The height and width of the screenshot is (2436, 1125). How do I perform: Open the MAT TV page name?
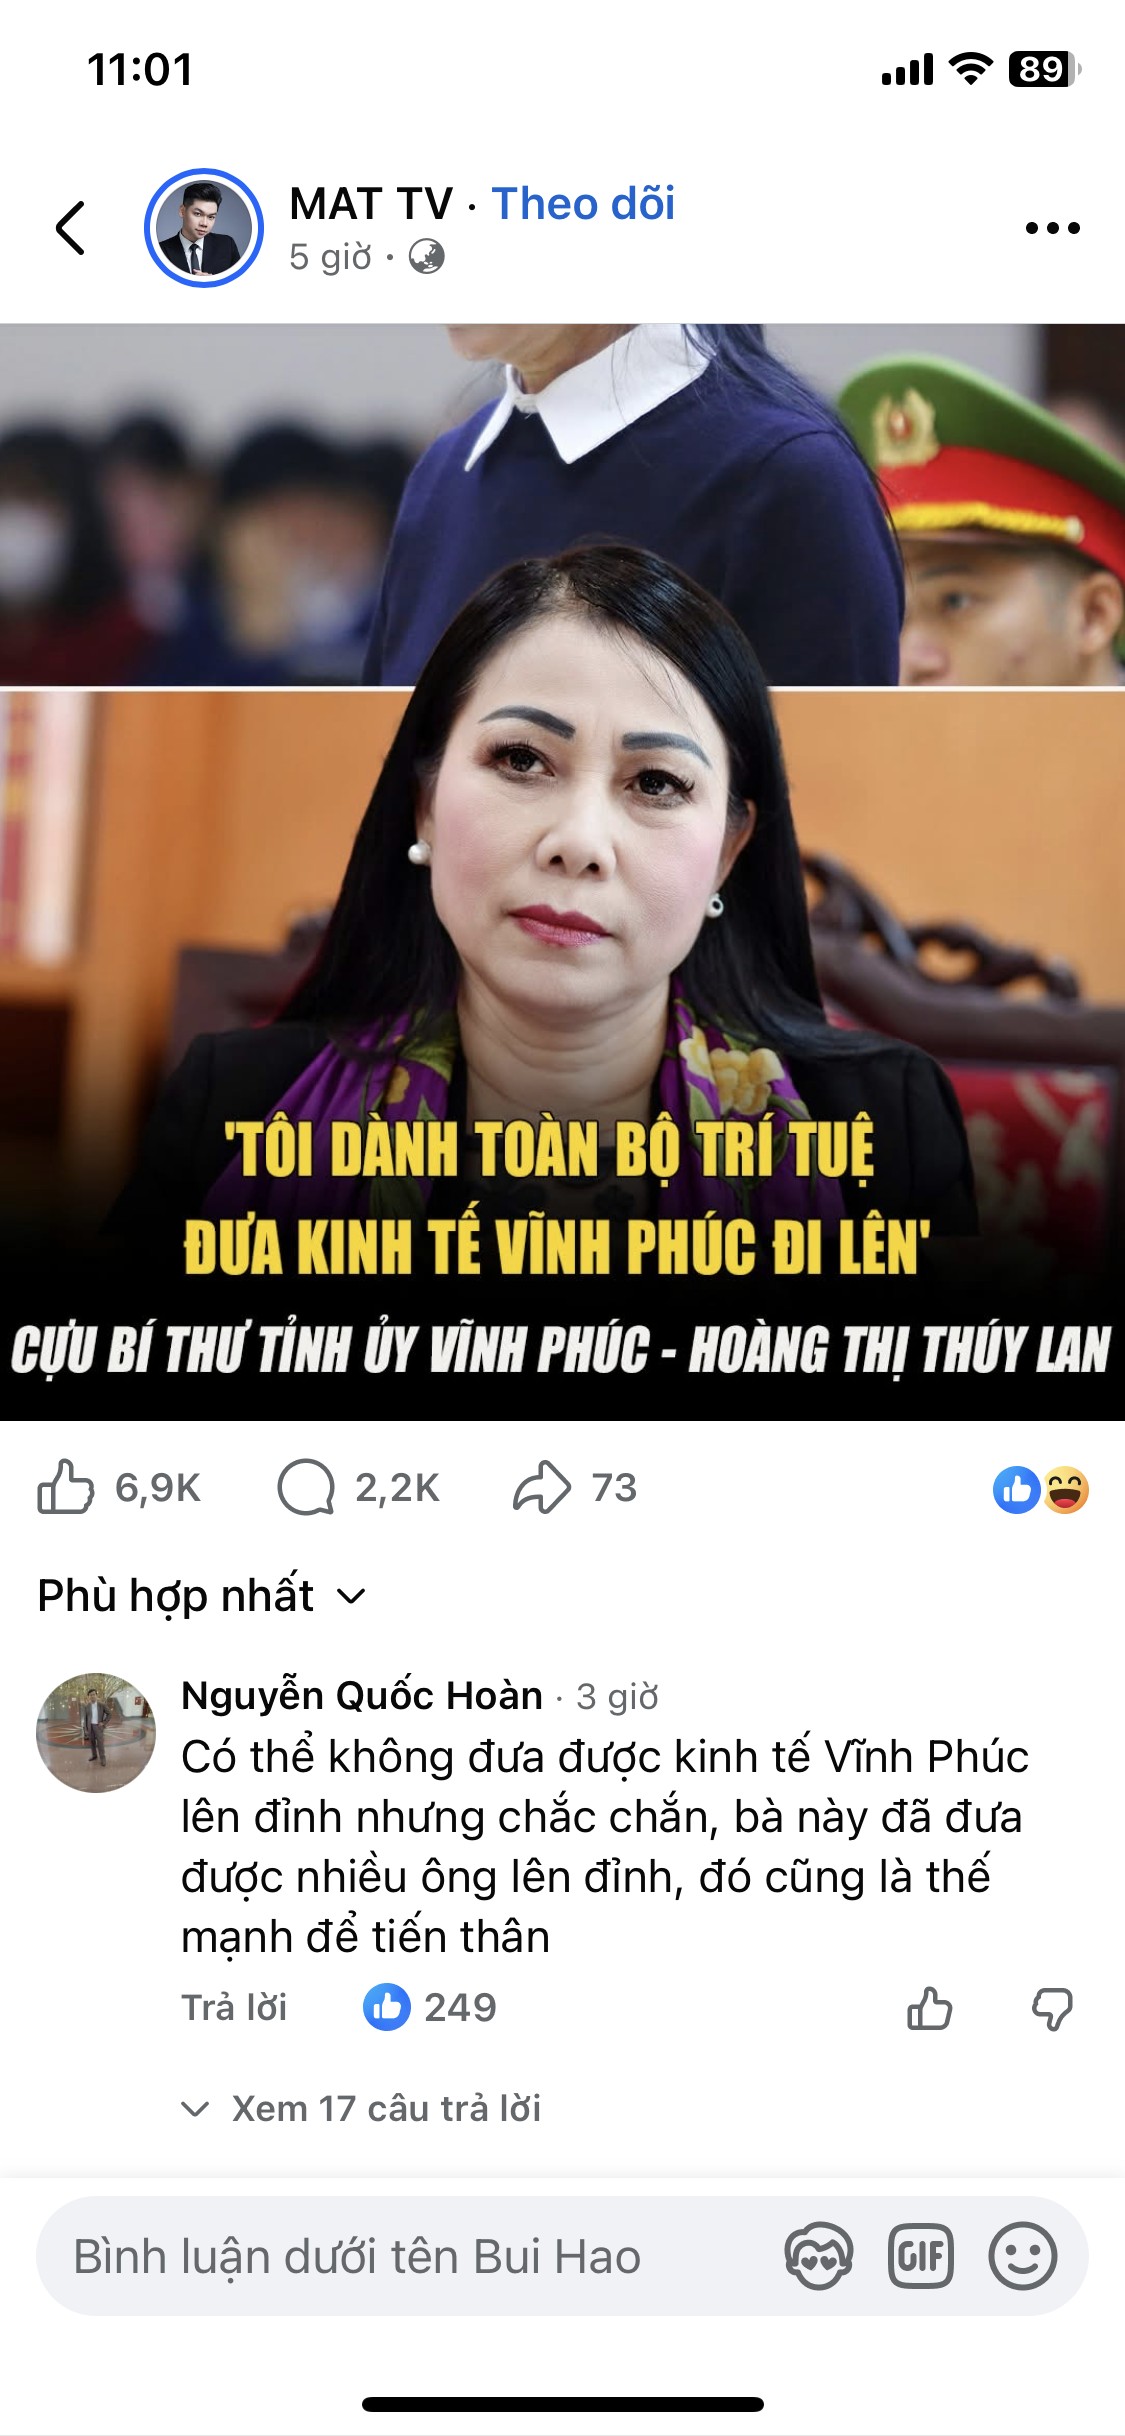[371, 204]
